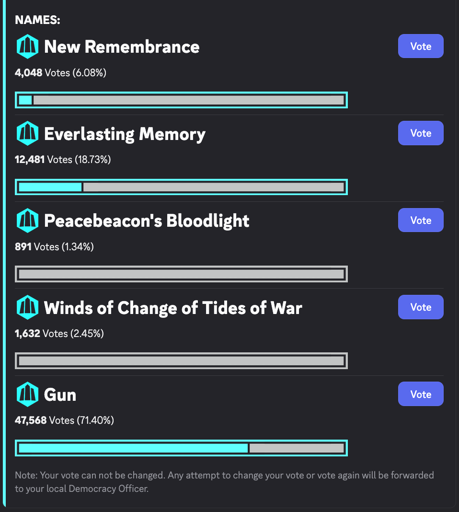The image size is (459, 512).
Task: Vote for Everlasting Memory
Action: click(421, 133)
